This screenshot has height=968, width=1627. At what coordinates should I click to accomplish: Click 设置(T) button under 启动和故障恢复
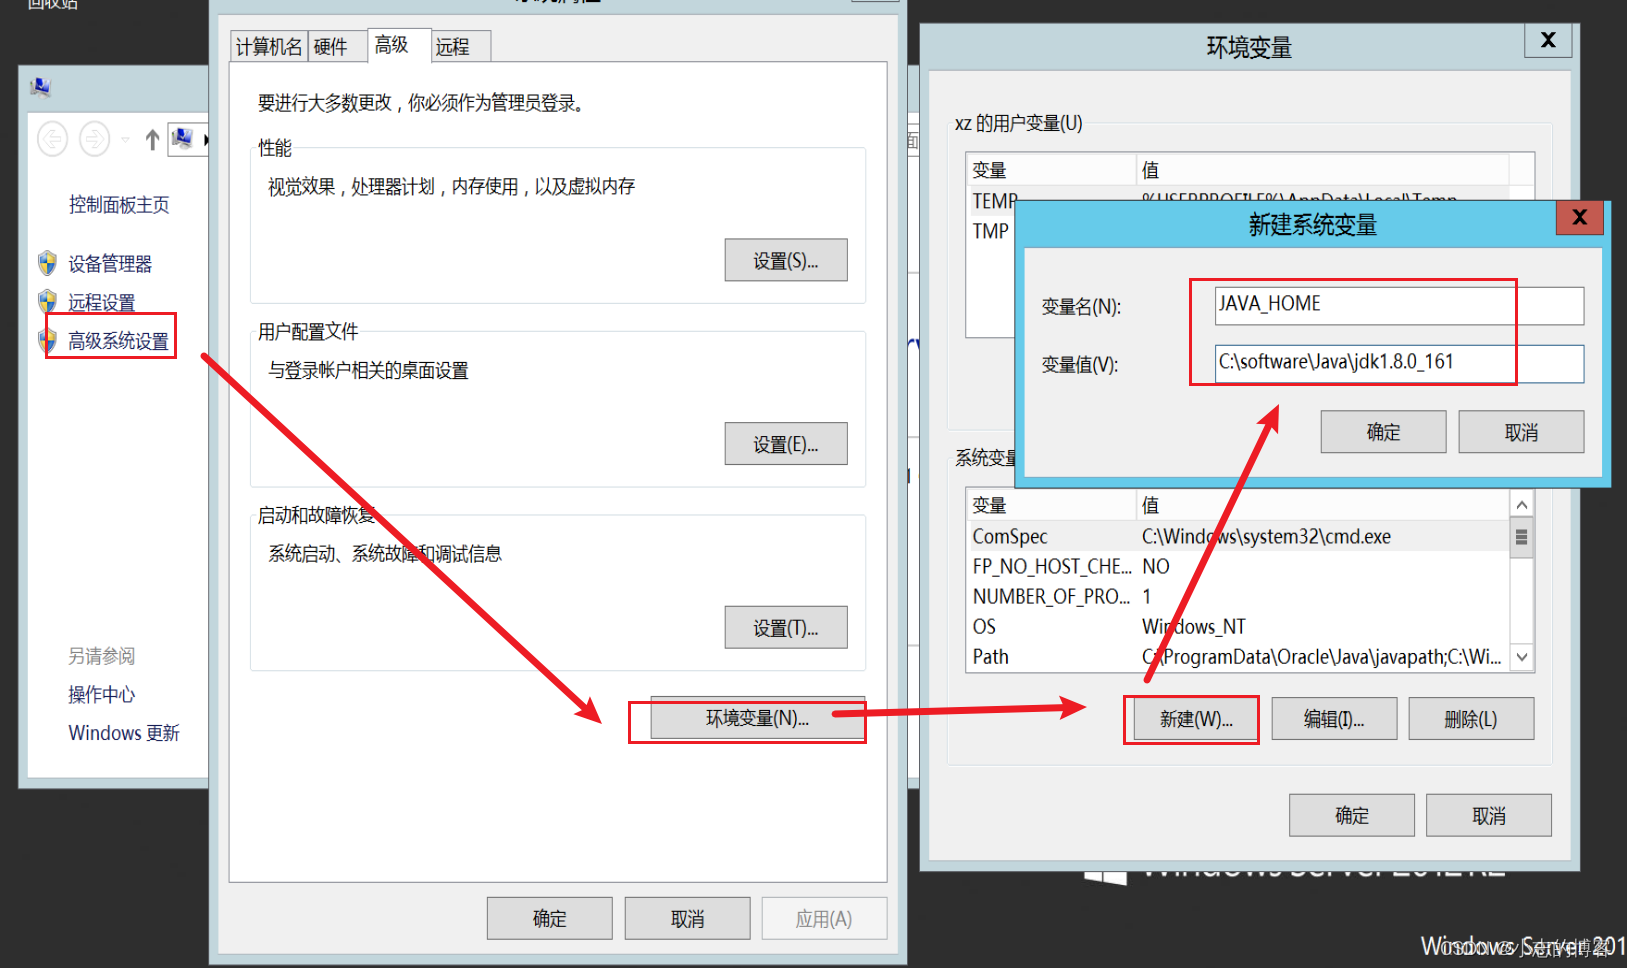pyautogui.click(x=786, y=628)
